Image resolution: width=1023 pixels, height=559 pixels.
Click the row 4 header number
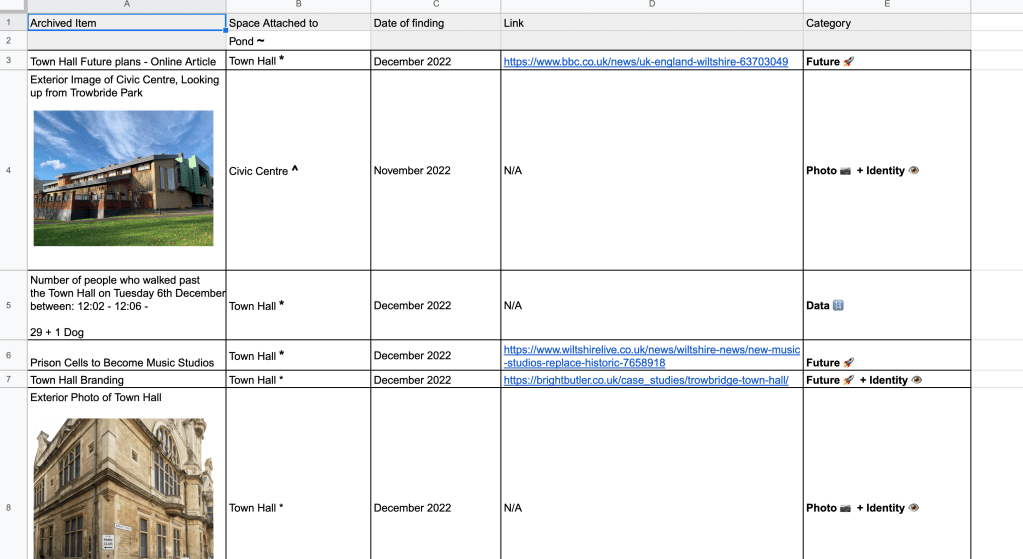click(9, 170)
